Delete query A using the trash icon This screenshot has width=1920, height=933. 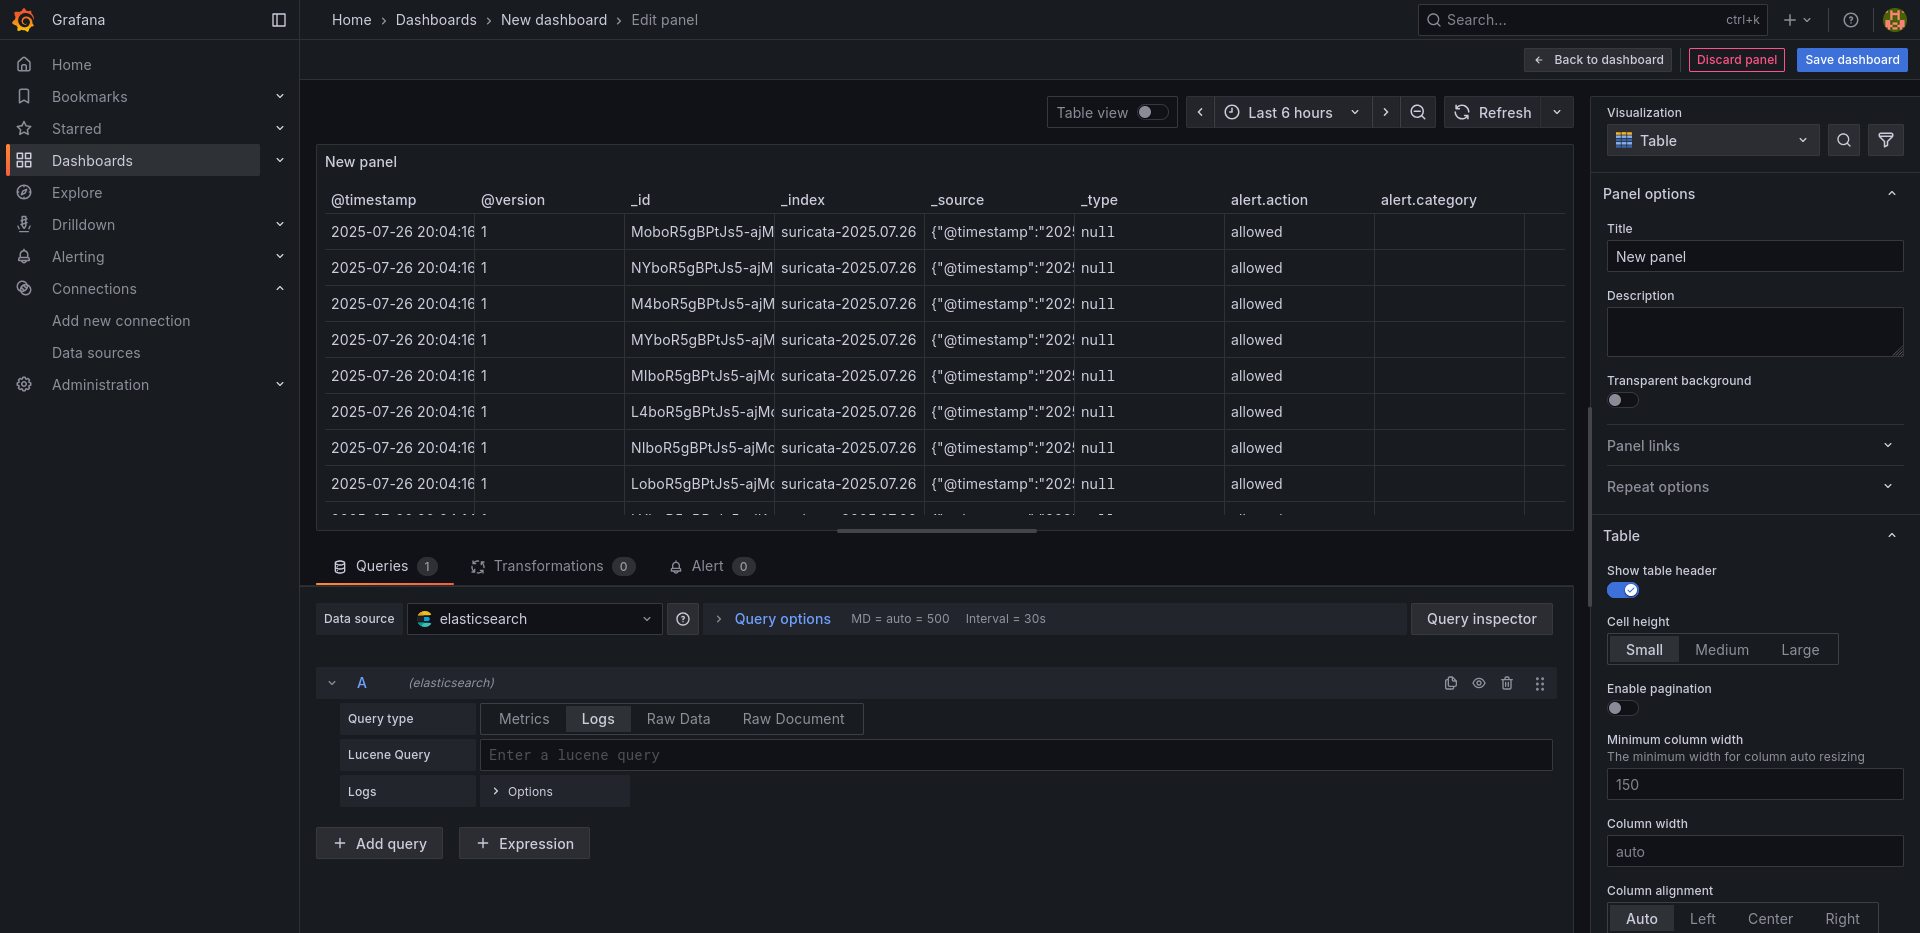pos(1507,683)
